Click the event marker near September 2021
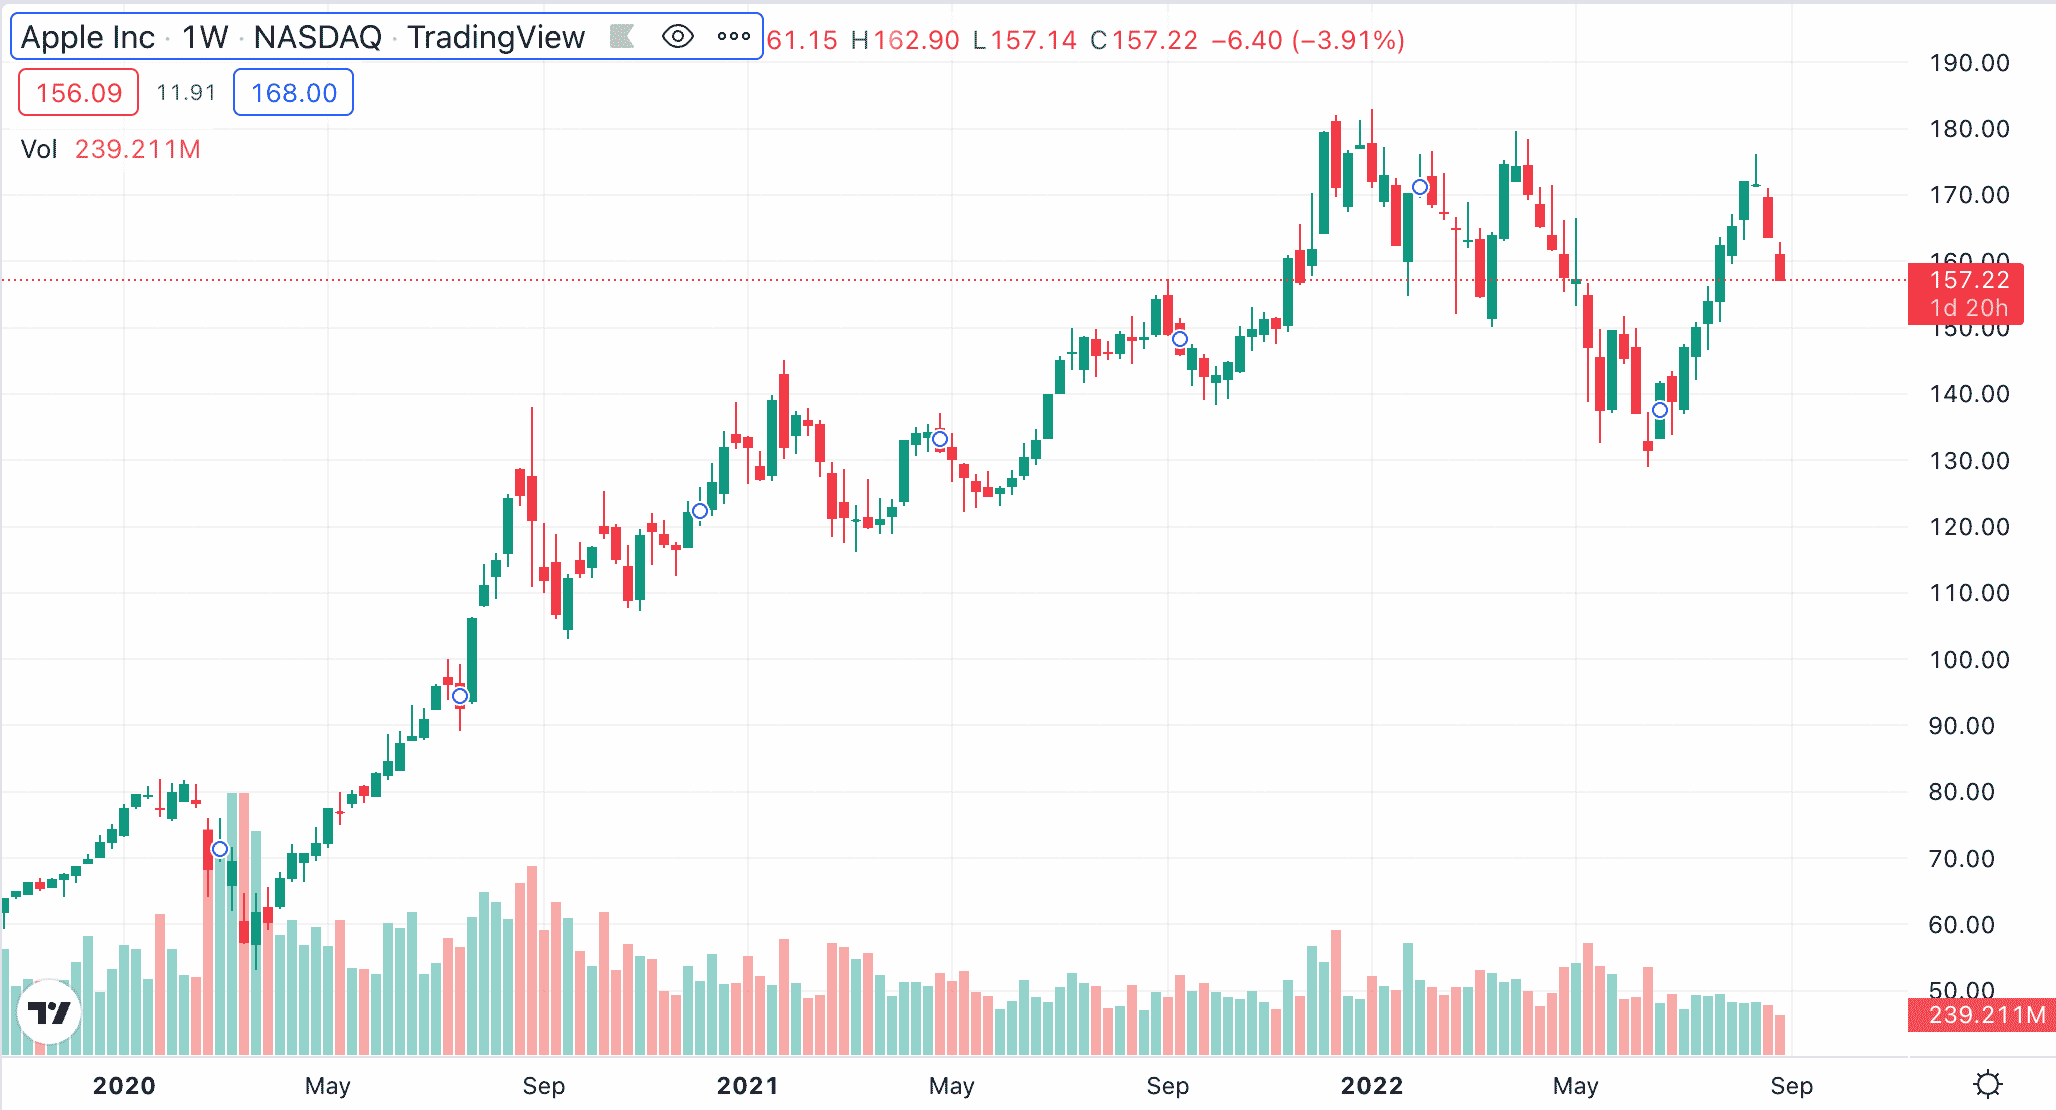Screen dimensions: 2056x1110 pyautogui.click(x=1180, y=339)
